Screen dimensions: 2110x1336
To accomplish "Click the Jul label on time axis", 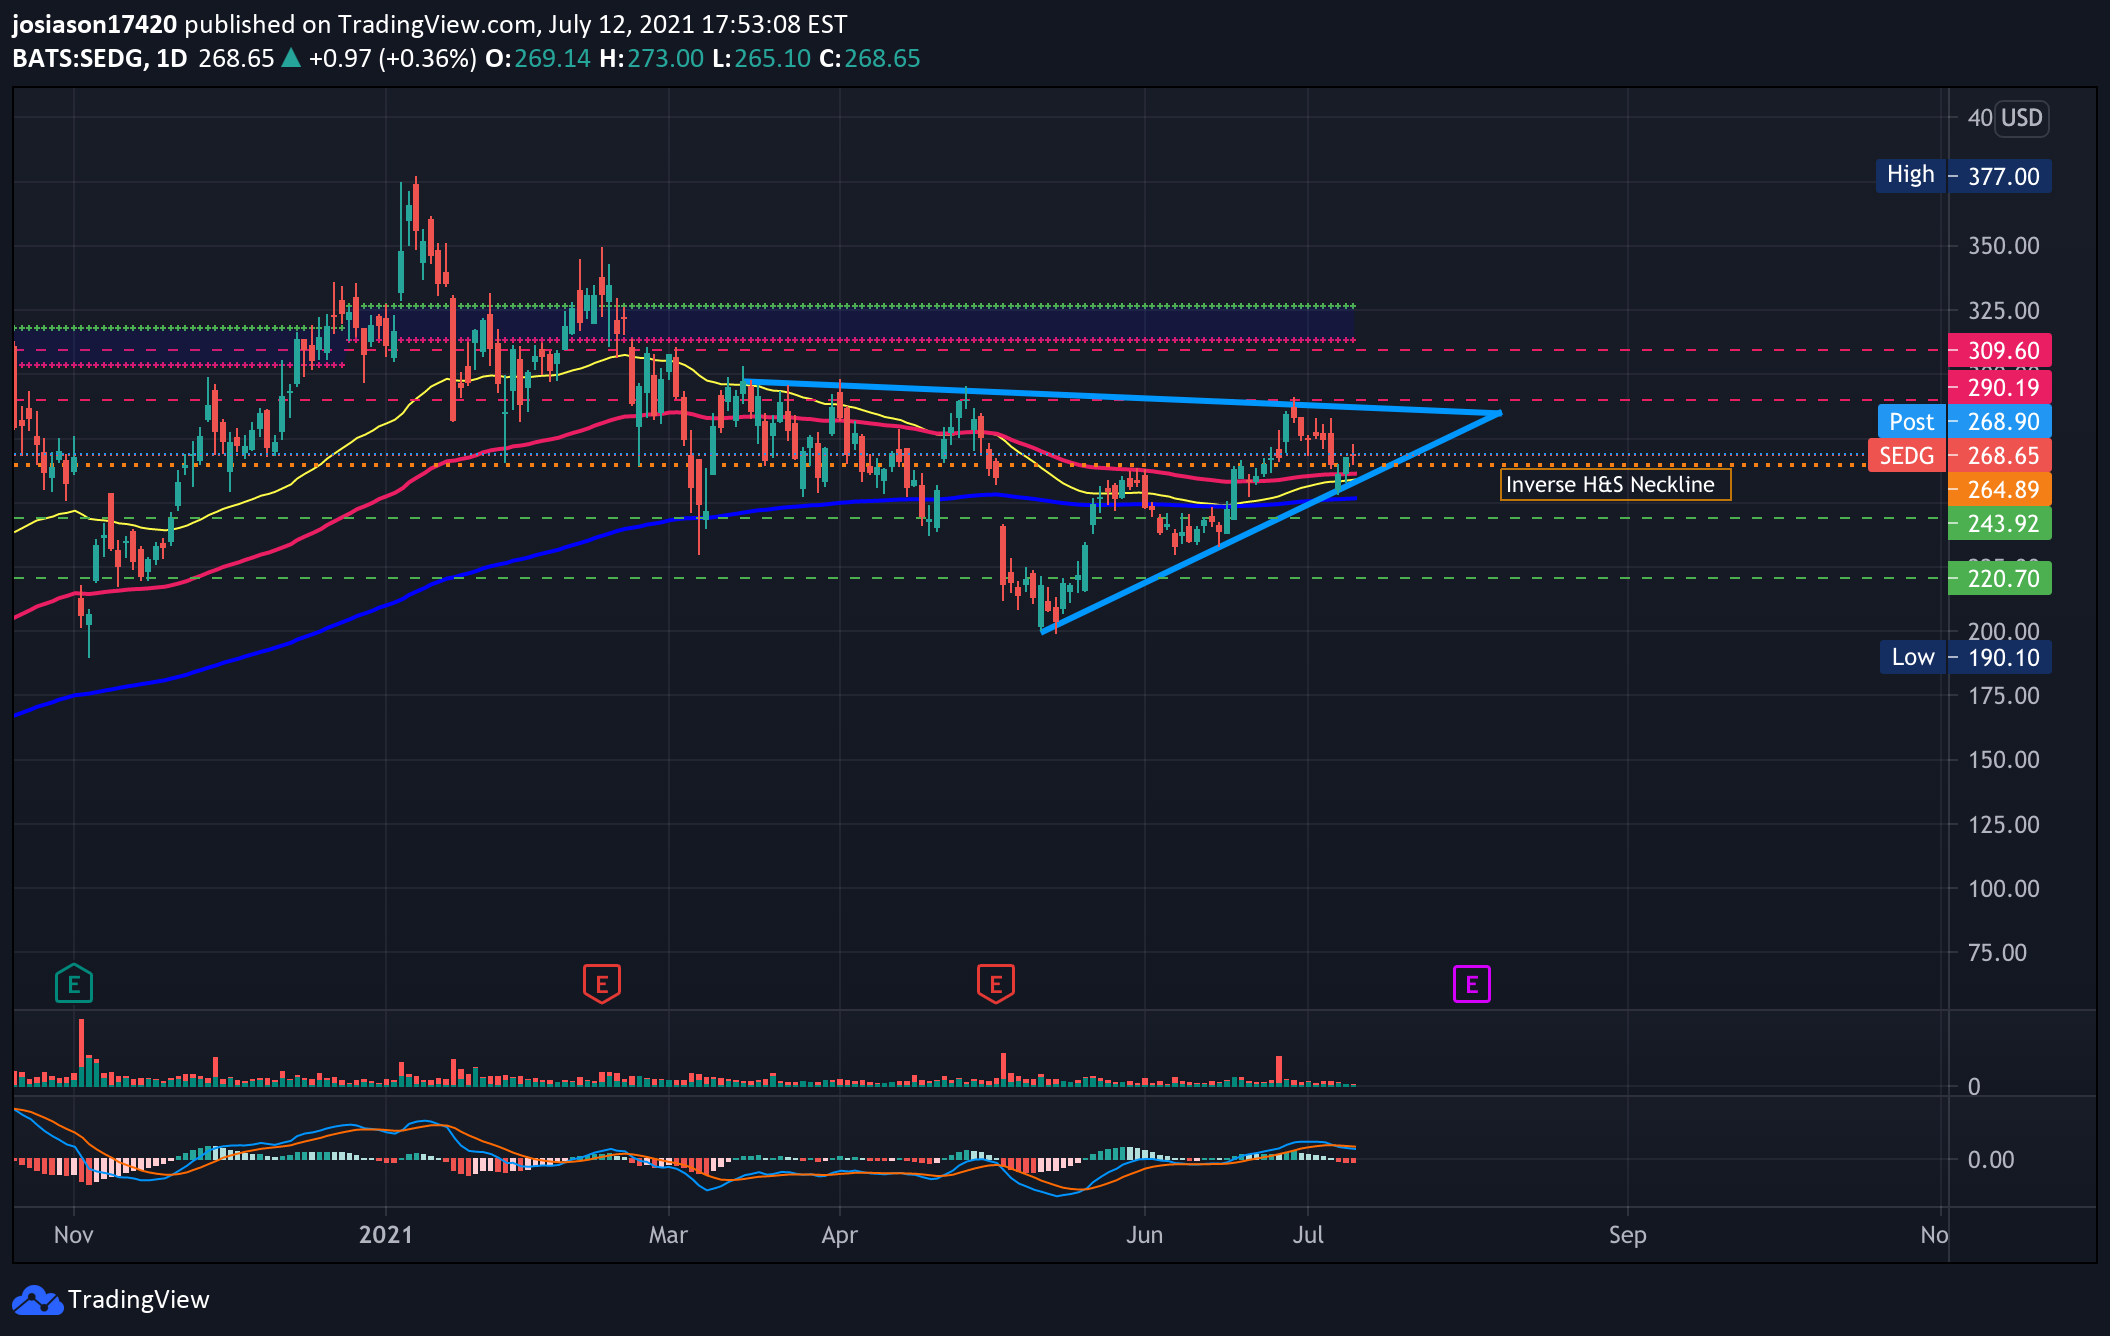I will point(1307,1235).
